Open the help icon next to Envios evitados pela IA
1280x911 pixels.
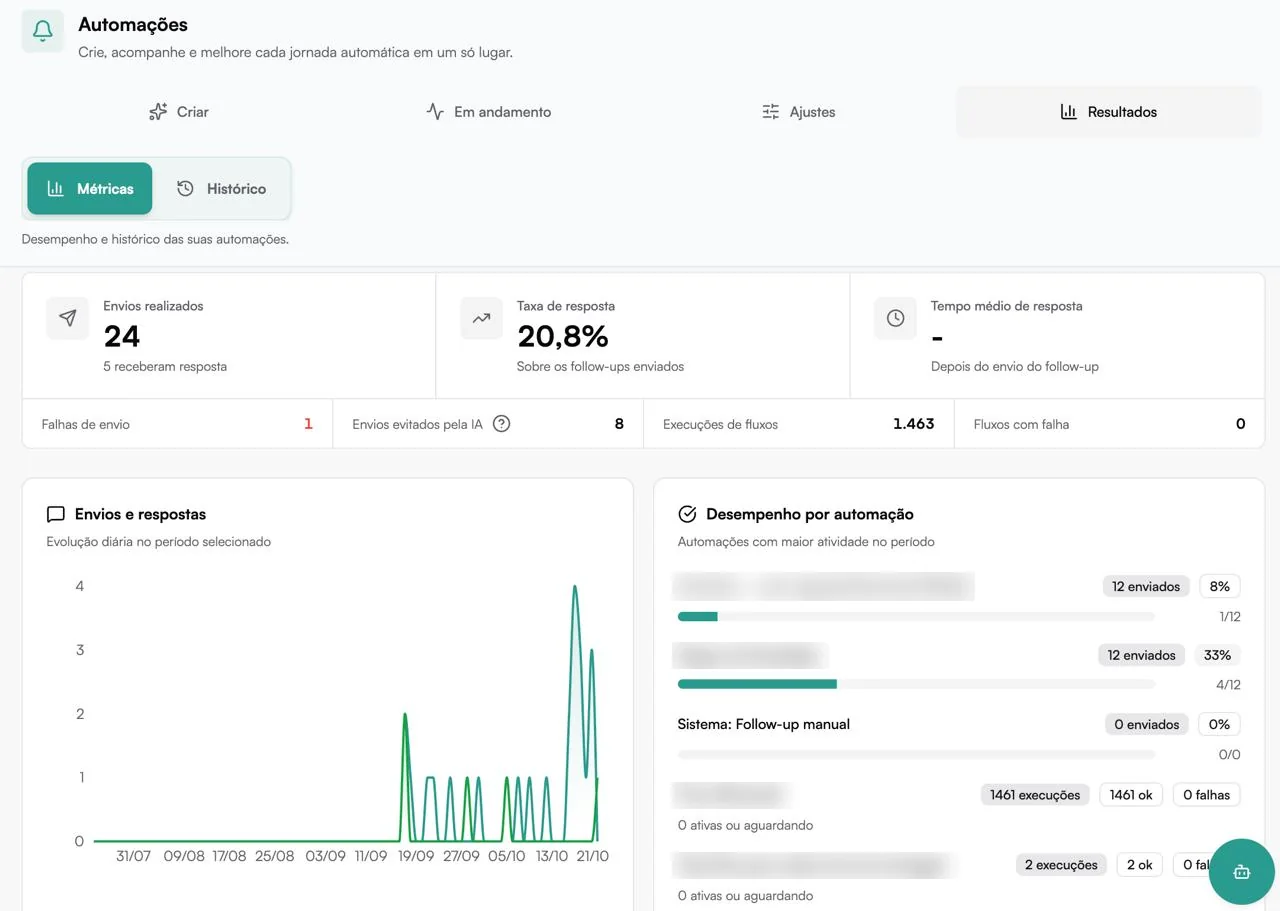coord(502,424)
